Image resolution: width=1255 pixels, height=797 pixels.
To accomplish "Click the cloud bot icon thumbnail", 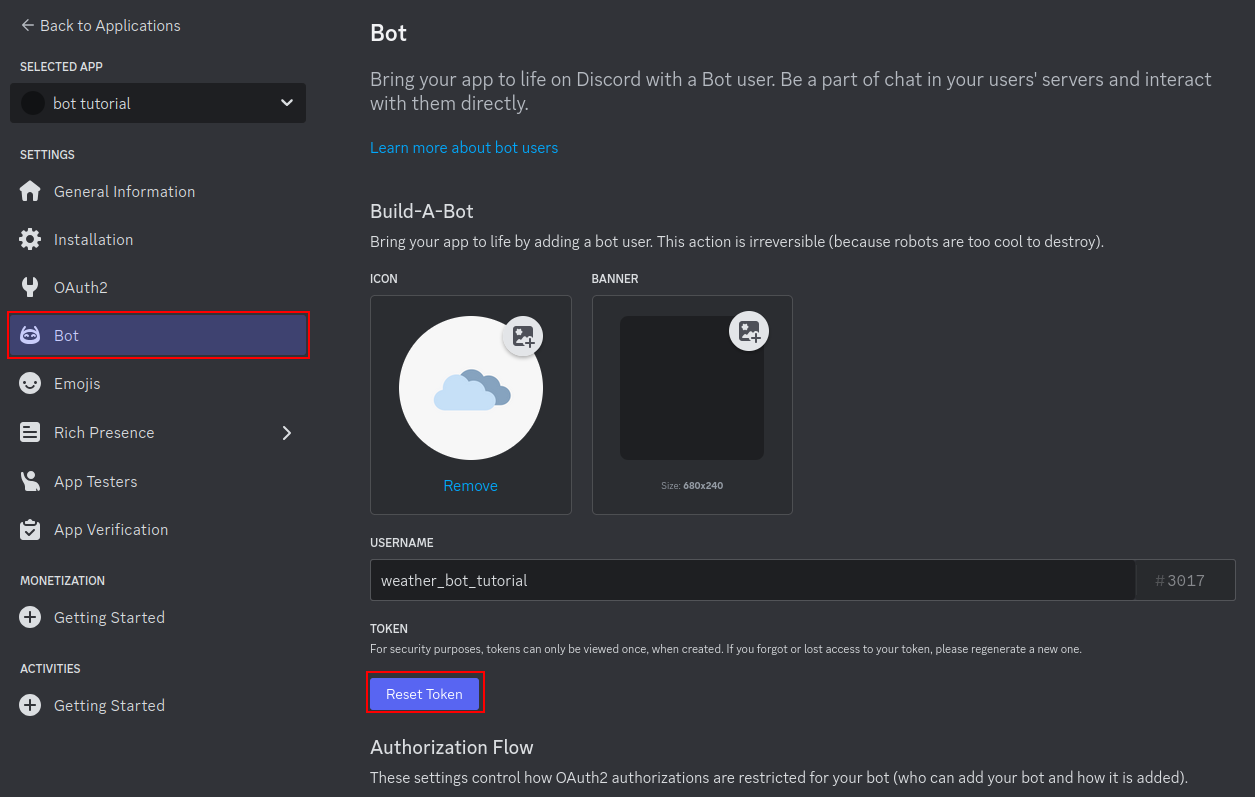I will point(471,388).
